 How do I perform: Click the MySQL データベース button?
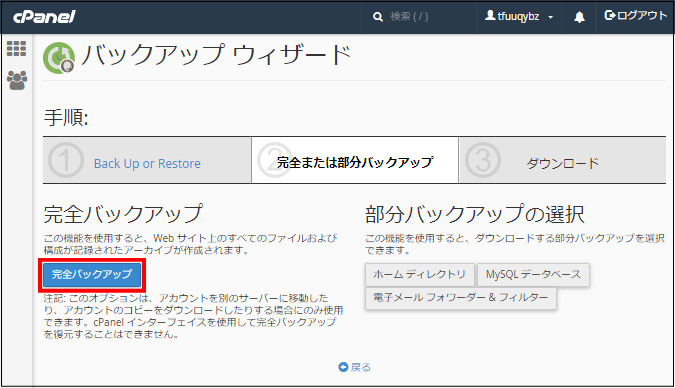533,275
